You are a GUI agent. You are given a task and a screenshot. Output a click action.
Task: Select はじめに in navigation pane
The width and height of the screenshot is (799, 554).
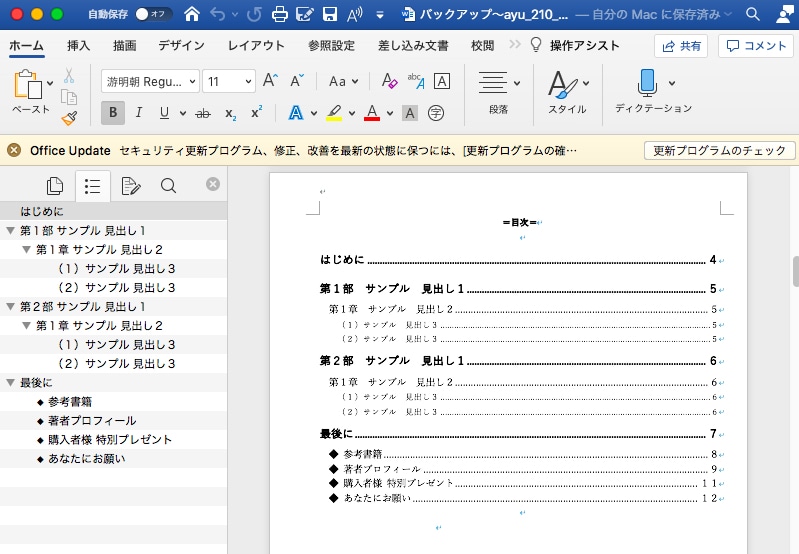point(113,211)
